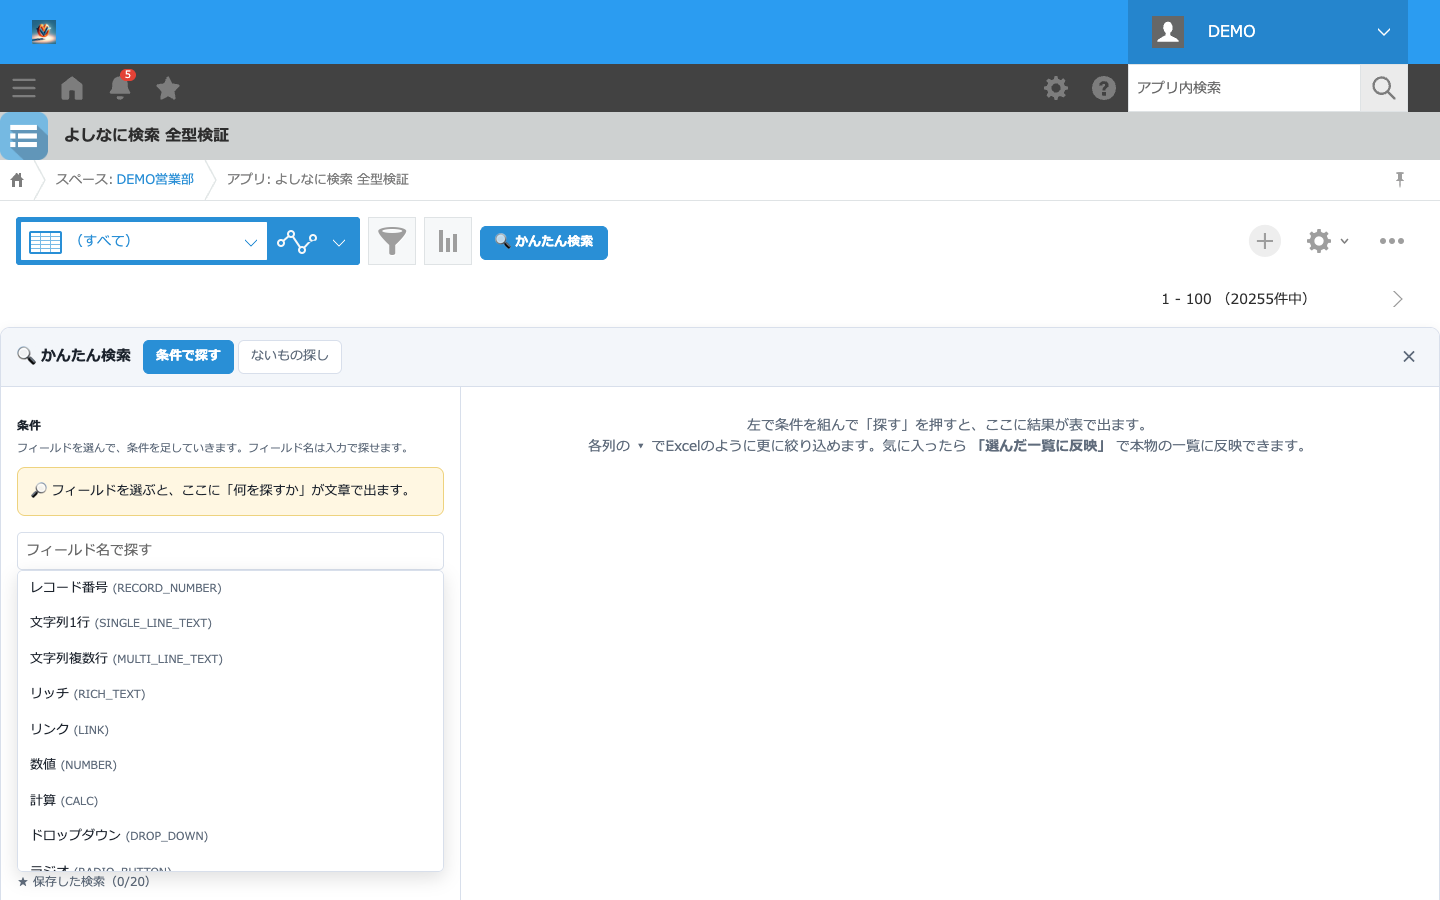Open the settings gear in header
The height and width of the screenshot is (900, 1440).
(x=1056, y=88)
